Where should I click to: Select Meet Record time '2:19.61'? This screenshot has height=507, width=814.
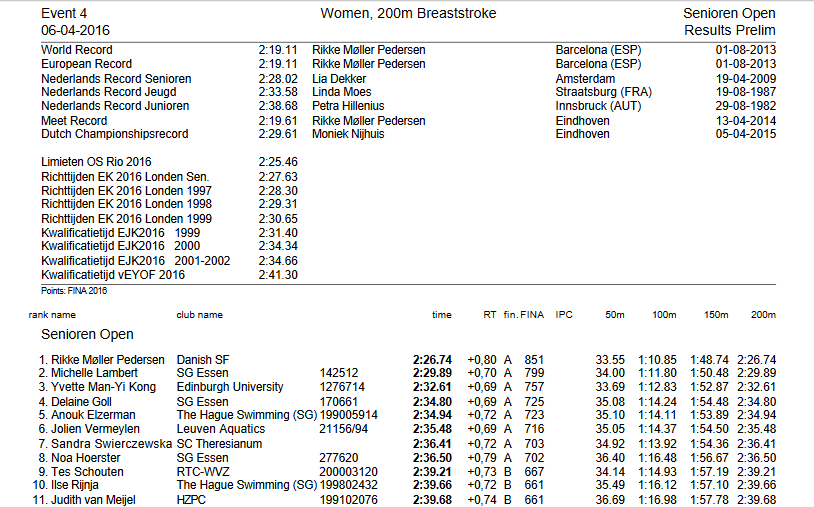point(278,121)
